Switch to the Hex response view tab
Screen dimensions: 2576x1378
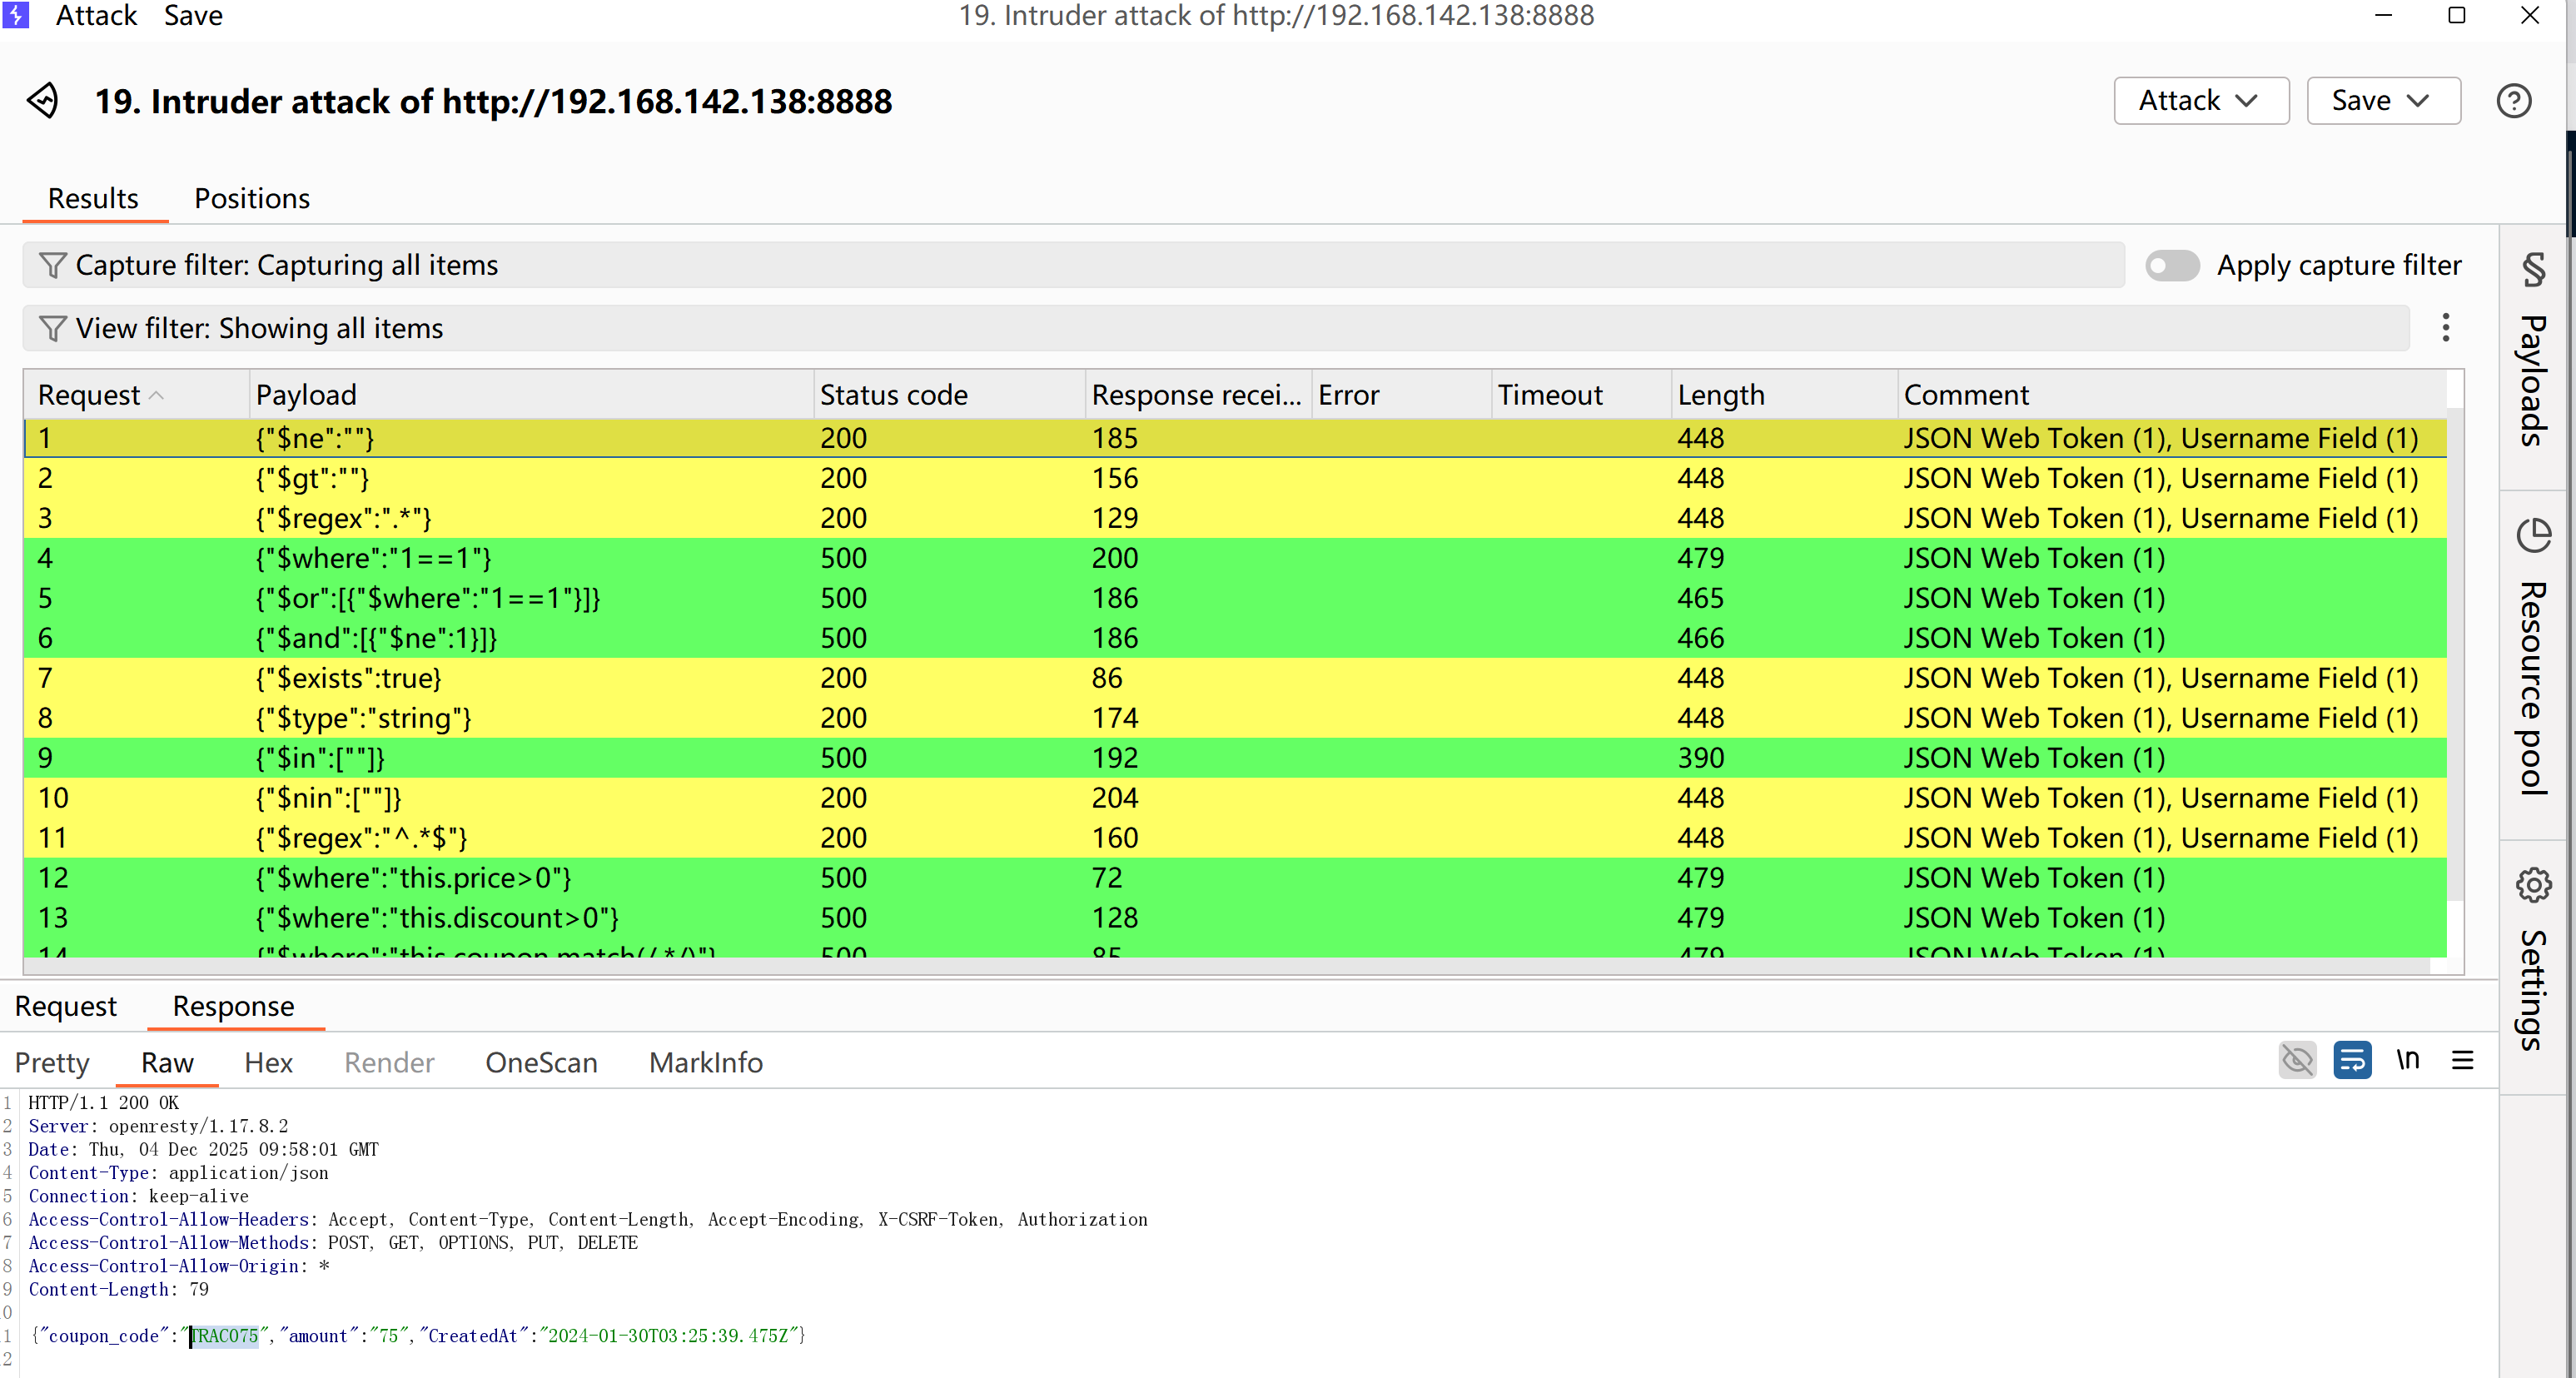pos(268,1062)
